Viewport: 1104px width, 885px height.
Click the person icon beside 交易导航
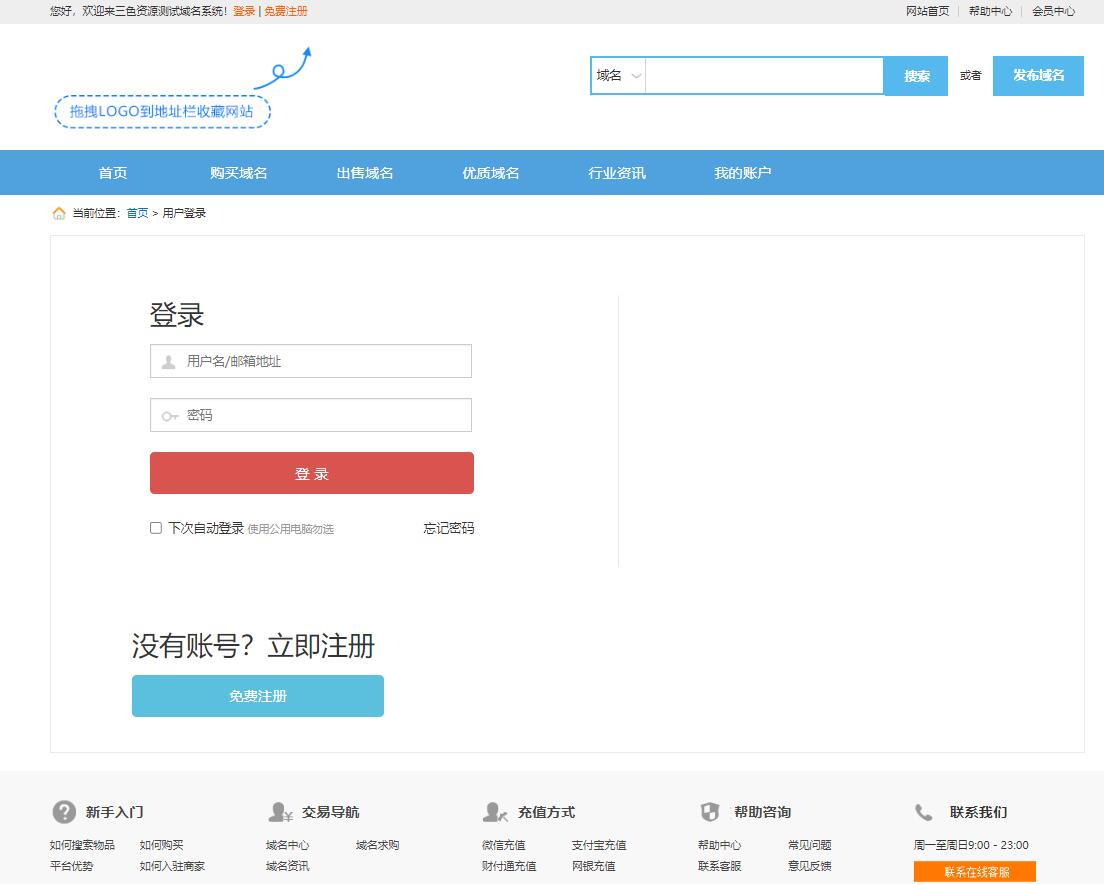pyautogui.click(x=280, y=812)
